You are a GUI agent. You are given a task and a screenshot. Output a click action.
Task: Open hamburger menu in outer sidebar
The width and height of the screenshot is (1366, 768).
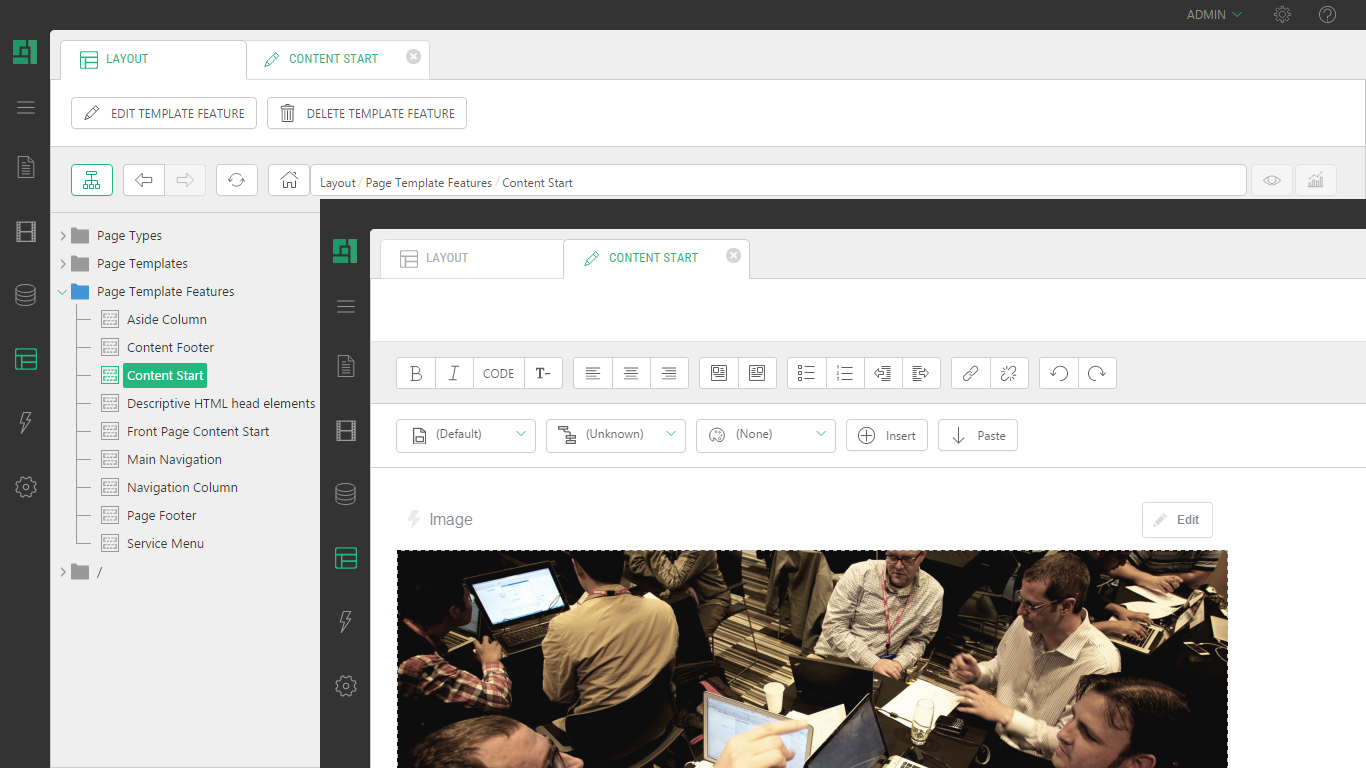pyautogui.click(x=26, y=108)
